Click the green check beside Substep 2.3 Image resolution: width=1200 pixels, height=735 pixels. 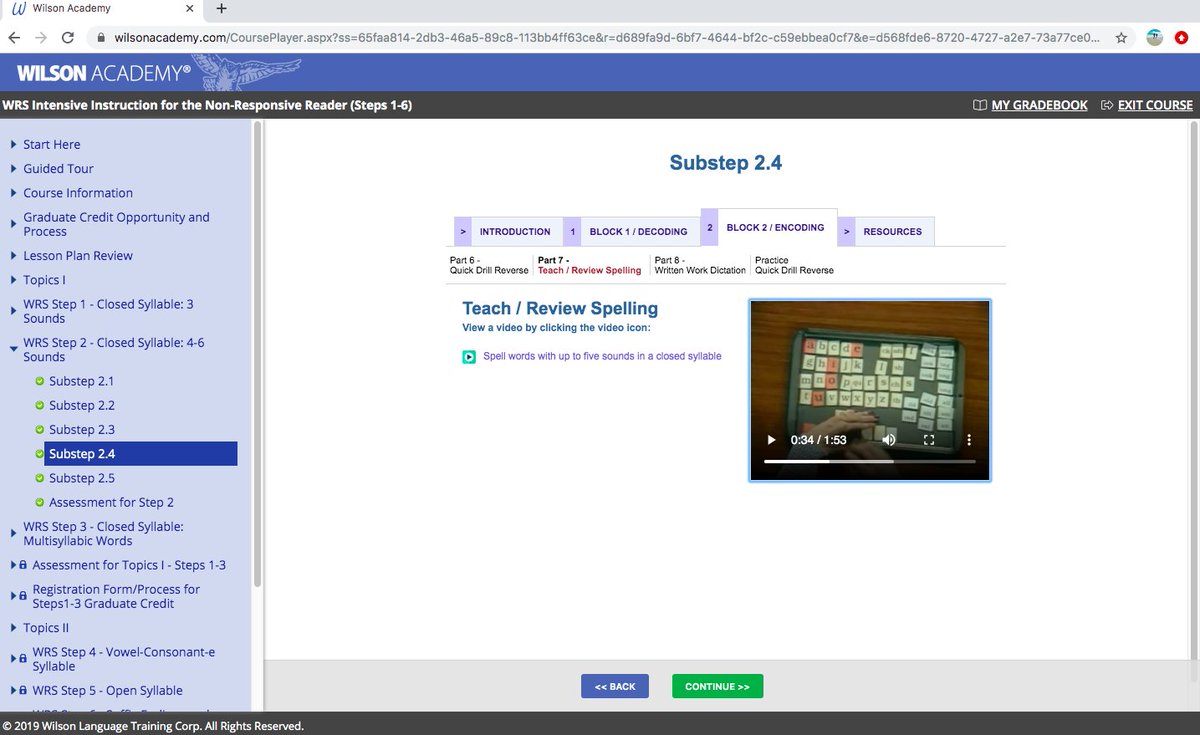[40, 429]
